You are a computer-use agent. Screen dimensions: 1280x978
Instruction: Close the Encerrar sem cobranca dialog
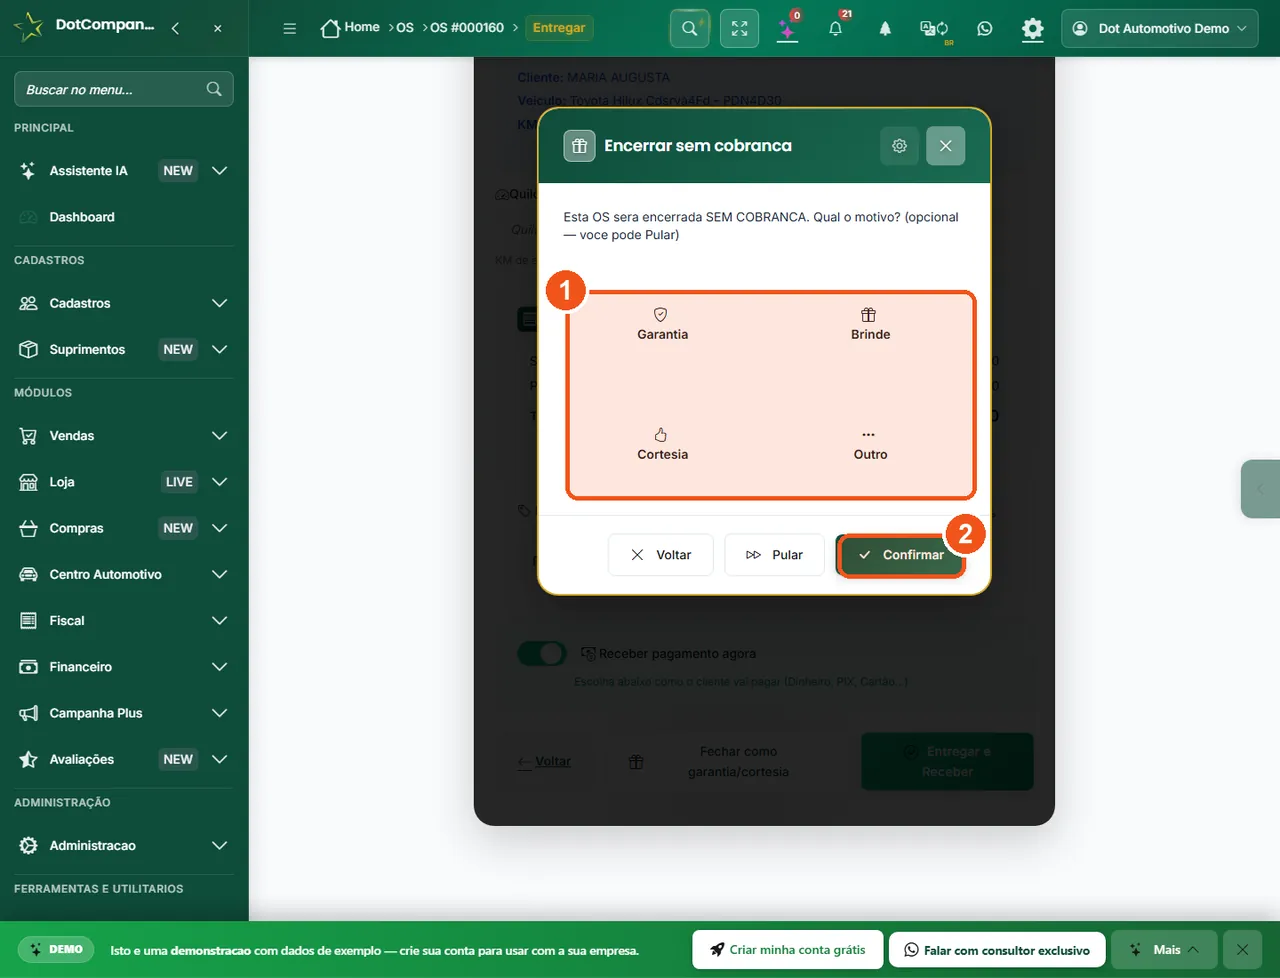(945, 146)
